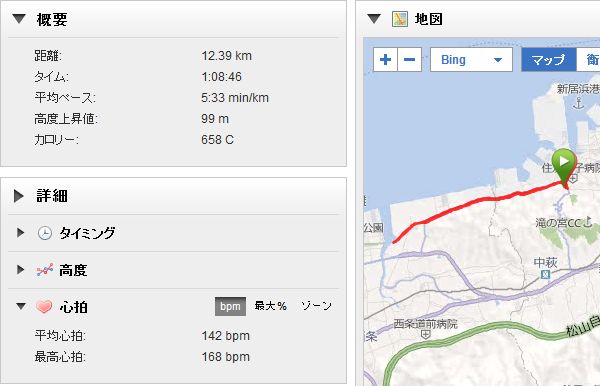Collapse the 概要 summary panel
The height and width of the screenshot is (386, 600).
(19, 19)
